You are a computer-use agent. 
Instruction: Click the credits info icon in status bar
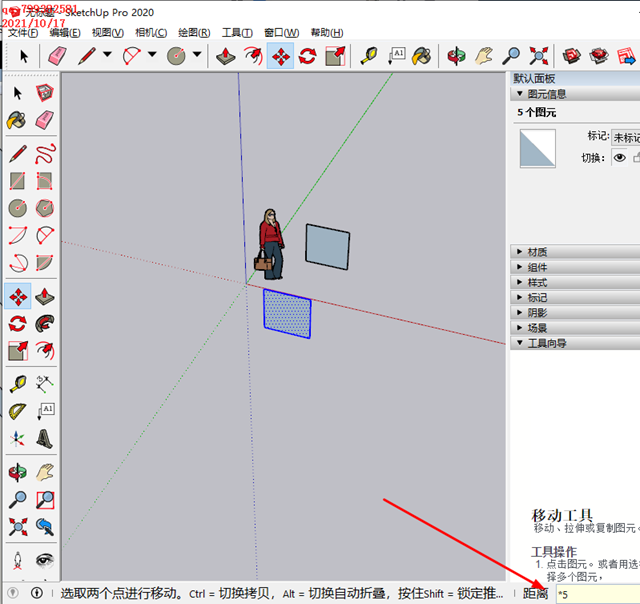(x=37, y=593)
